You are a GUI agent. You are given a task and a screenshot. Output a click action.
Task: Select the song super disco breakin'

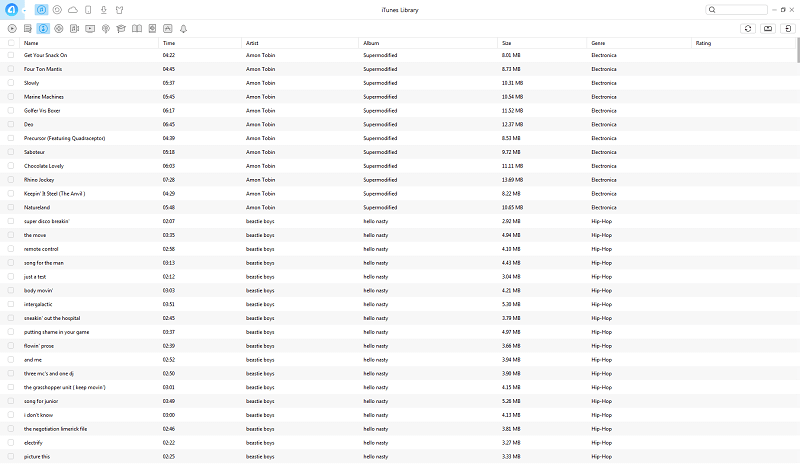click(x=46, y=221)
